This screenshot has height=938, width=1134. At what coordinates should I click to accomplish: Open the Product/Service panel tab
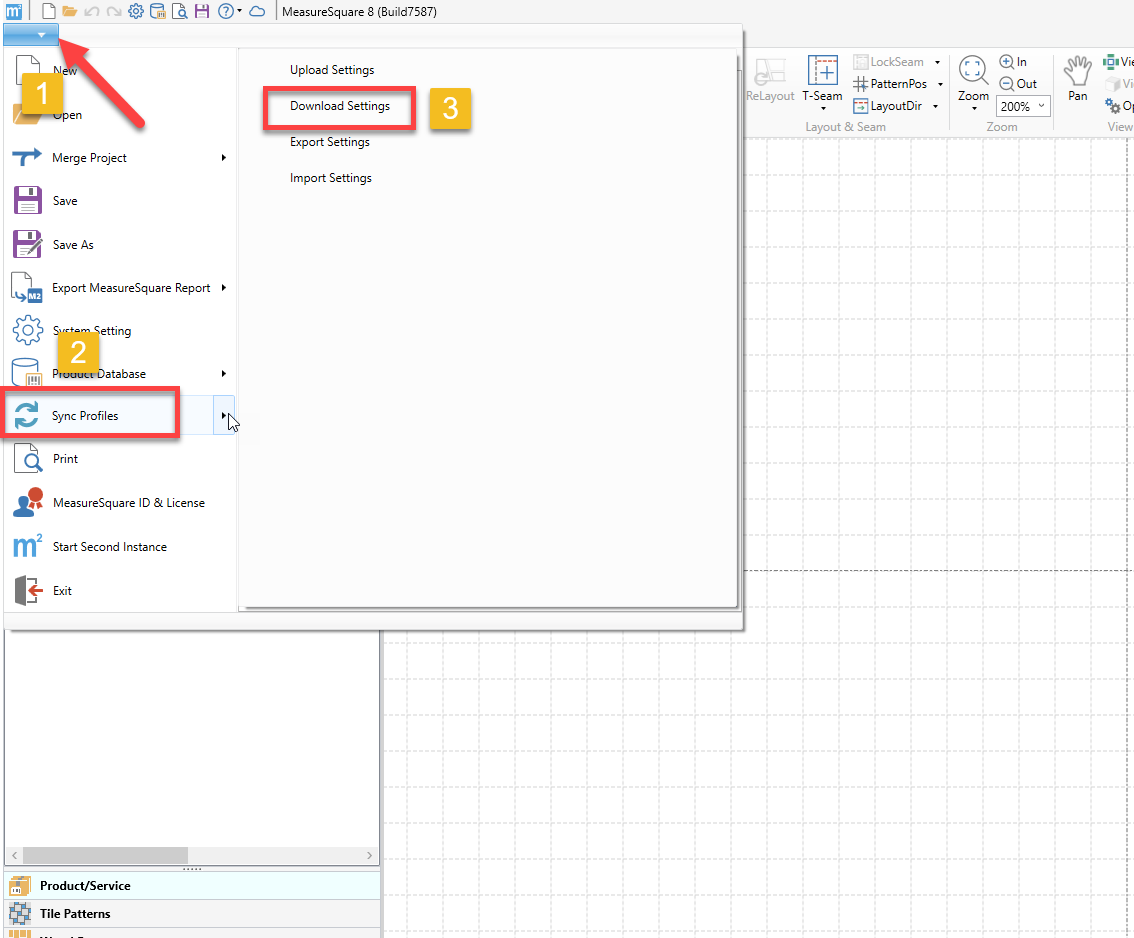tap(192, 885)
